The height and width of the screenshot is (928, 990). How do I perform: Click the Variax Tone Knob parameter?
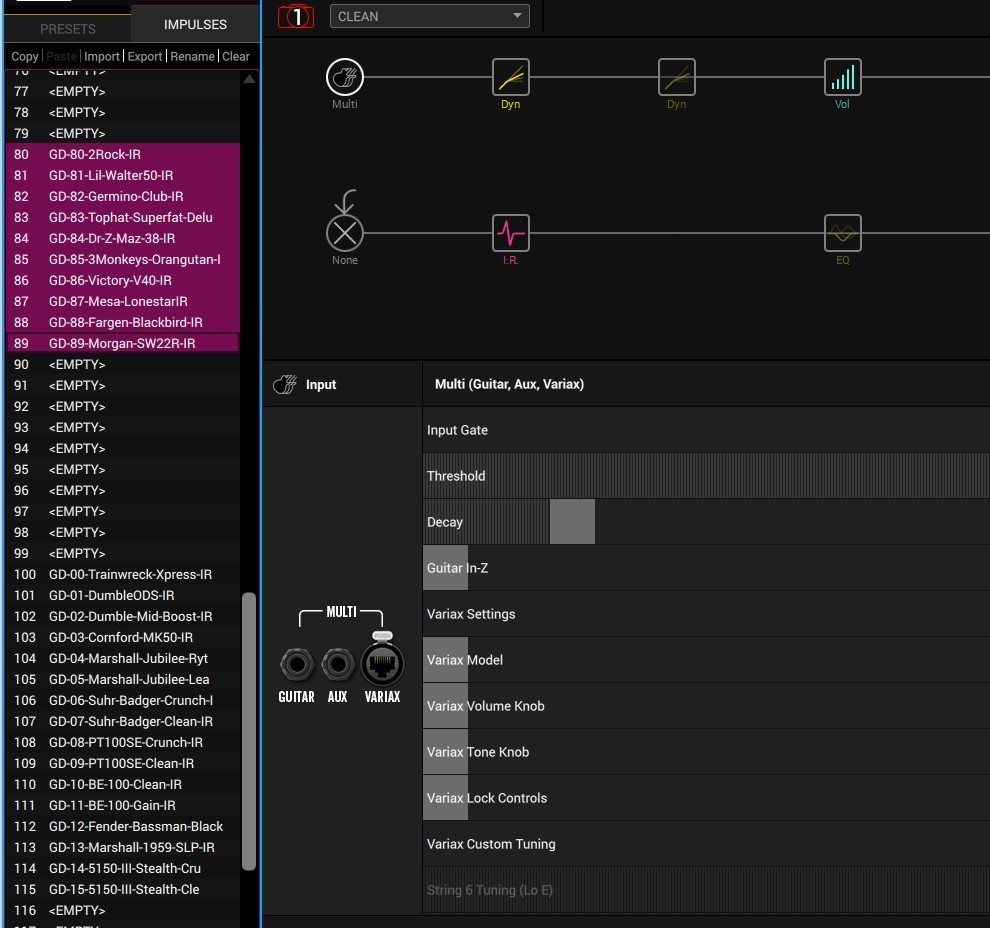click(706, 752)
